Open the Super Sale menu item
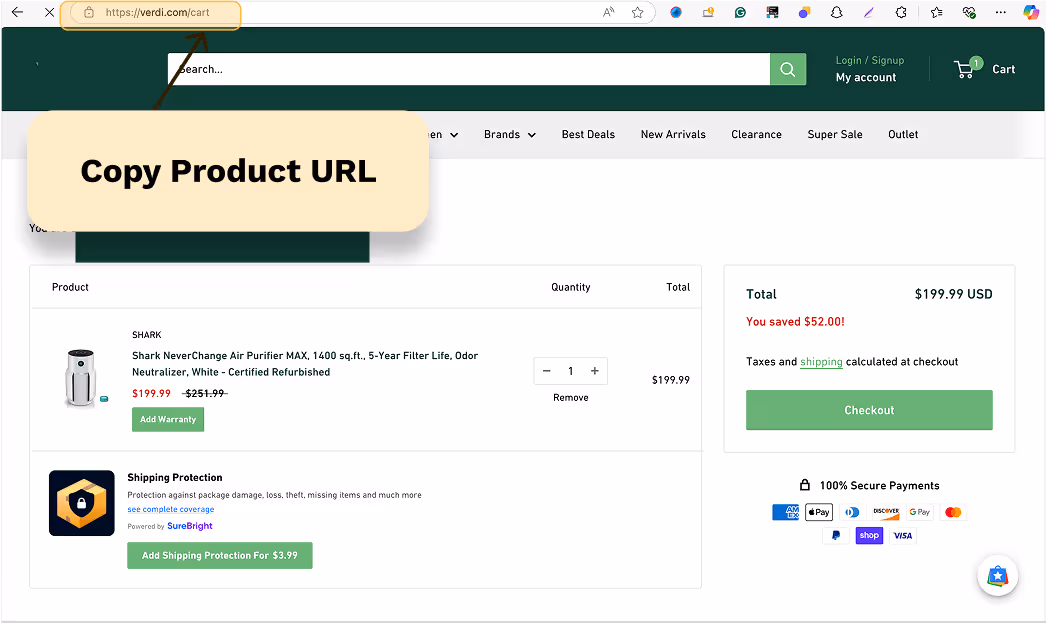Viewport: 1046px width, 623px height. pyautogui.click(x=835, y=134)
